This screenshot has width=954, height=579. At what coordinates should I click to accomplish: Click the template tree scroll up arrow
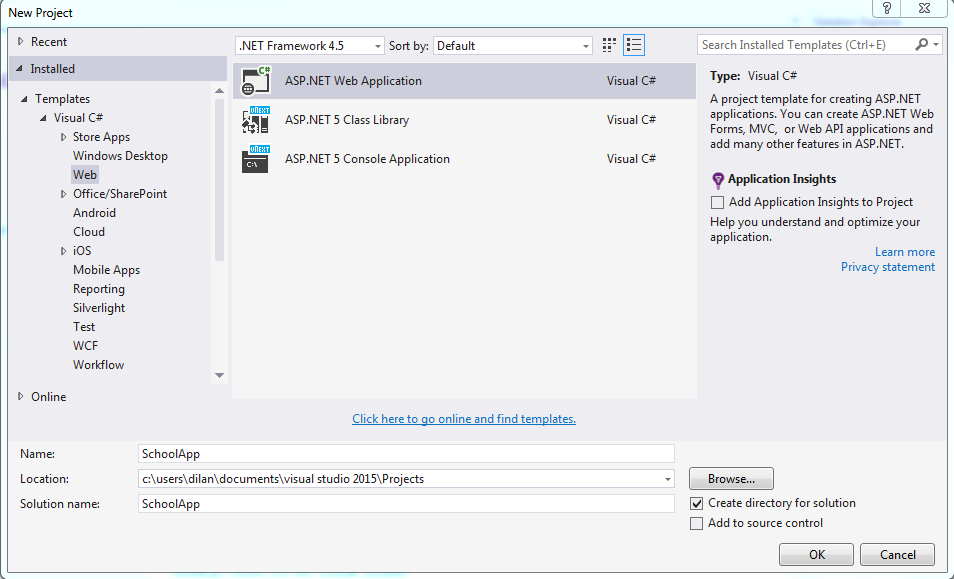tap(220, 91)
